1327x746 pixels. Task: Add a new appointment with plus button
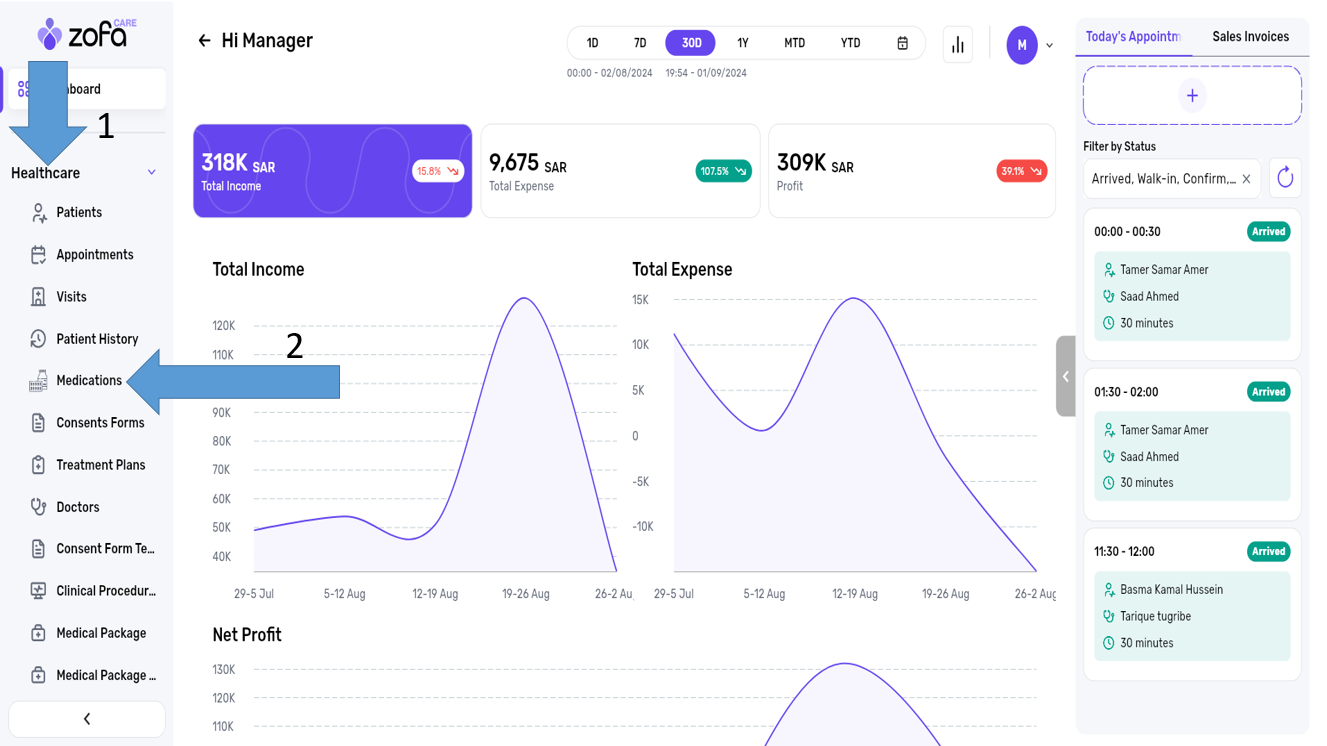[x=1192, y=96]
